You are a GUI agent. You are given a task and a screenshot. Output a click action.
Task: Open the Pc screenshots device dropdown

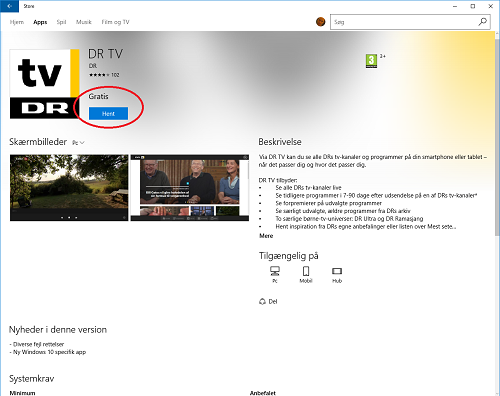click(78, 142)
